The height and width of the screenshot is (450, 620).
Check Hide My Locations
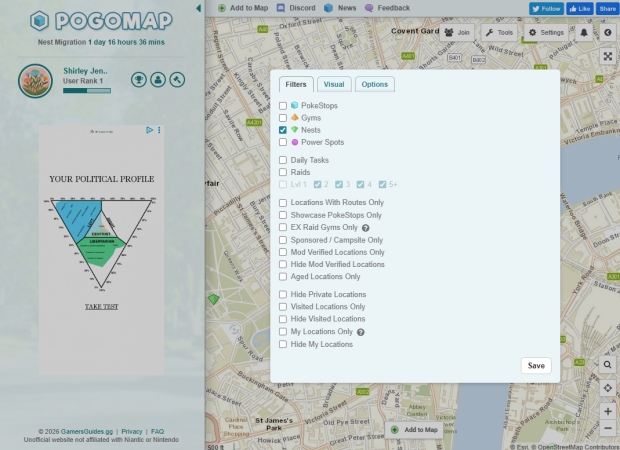point(283,344)
